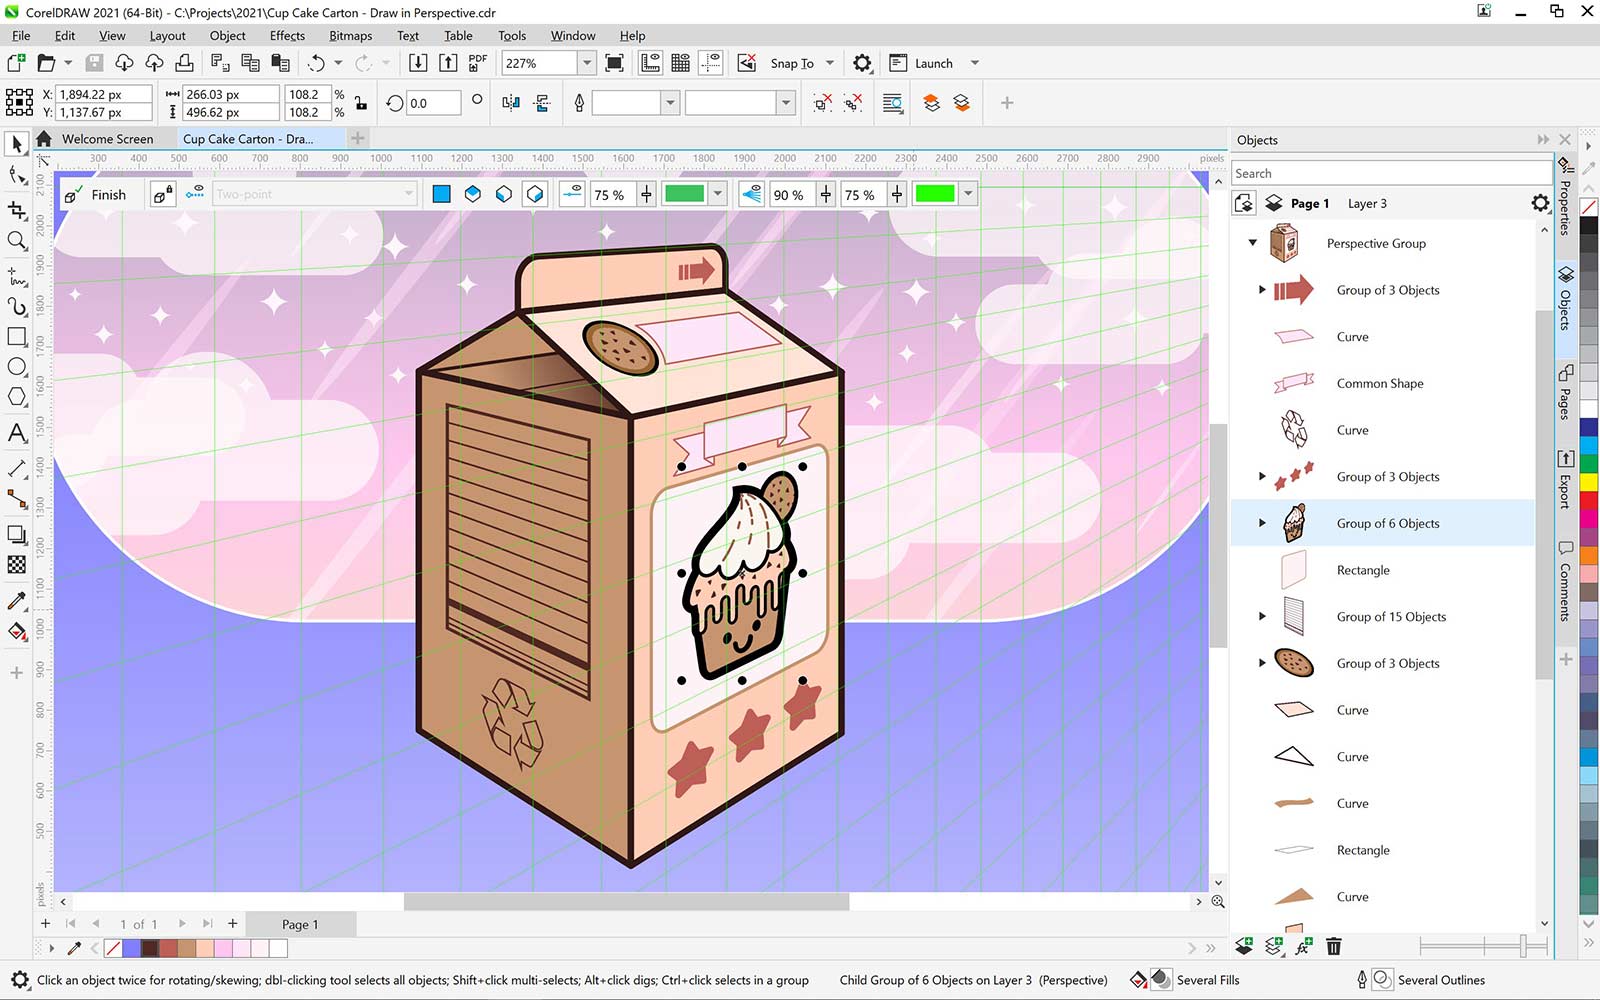Click the Save document icon on the toolbar
The width and height of the screenshot is (1600, 1000).
(94, 62)
